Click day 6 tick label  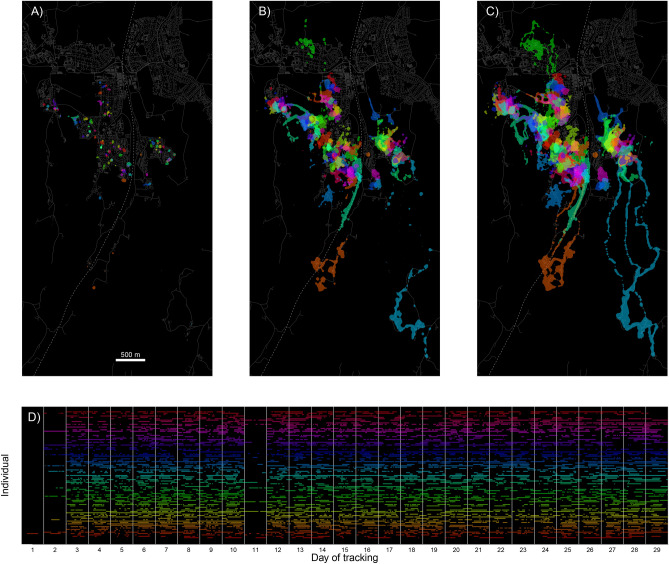click(144, 550)
